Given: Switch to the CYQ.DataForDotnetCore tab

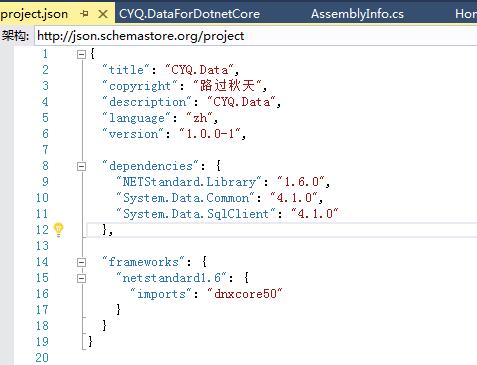Looking at the screenshot, I should [189, 14].
